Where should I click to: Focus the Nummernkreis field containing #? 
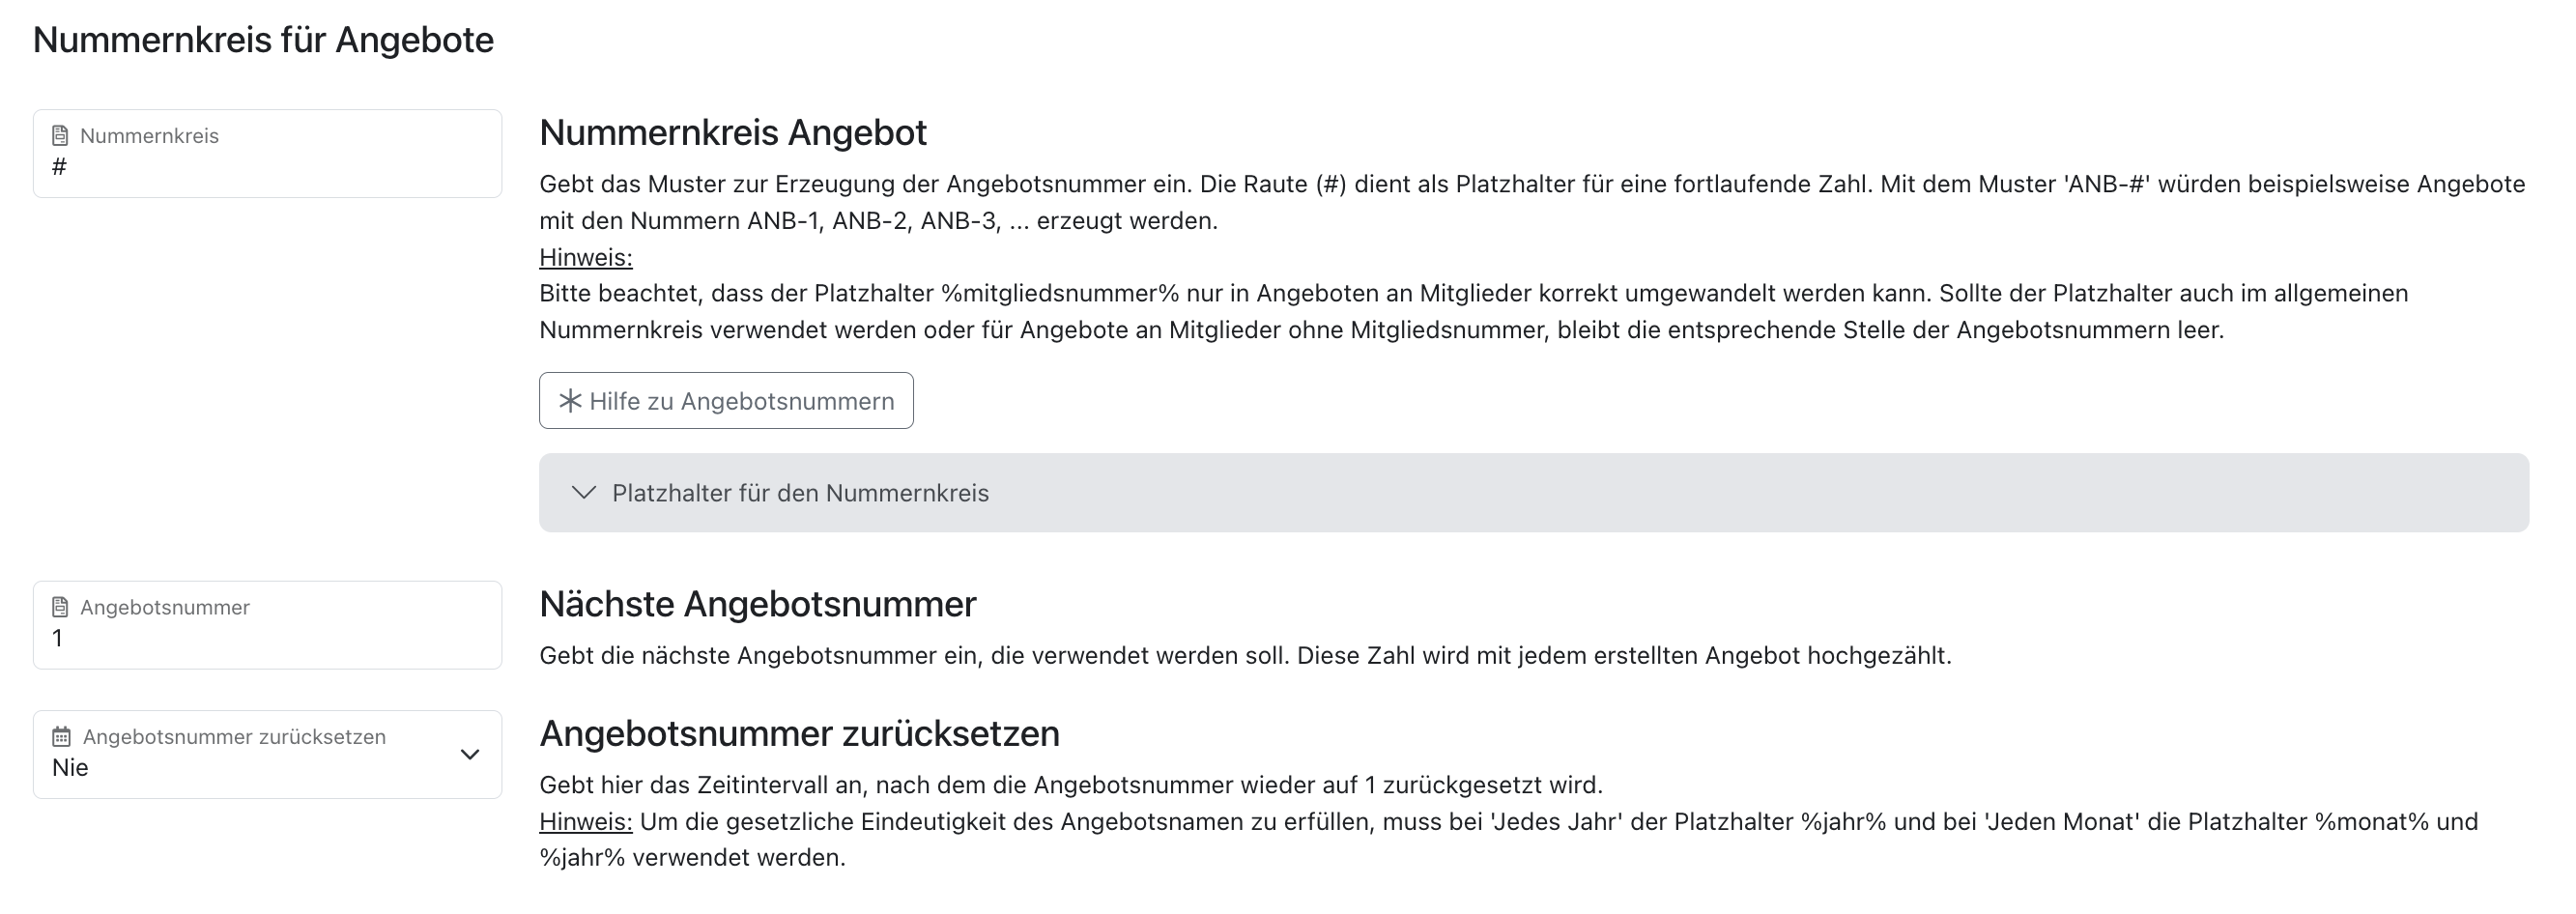[266, 167]
